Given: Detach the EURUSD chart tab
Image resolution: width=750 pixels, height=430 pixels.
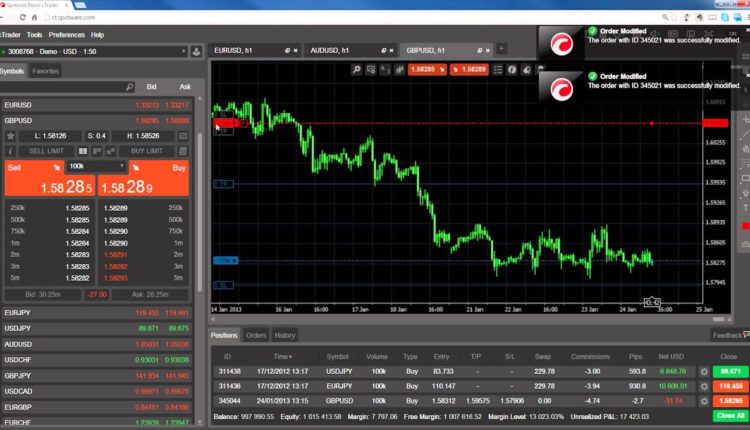Looking at the screenshot, I should pyautogui.click(x=287, y=50).
